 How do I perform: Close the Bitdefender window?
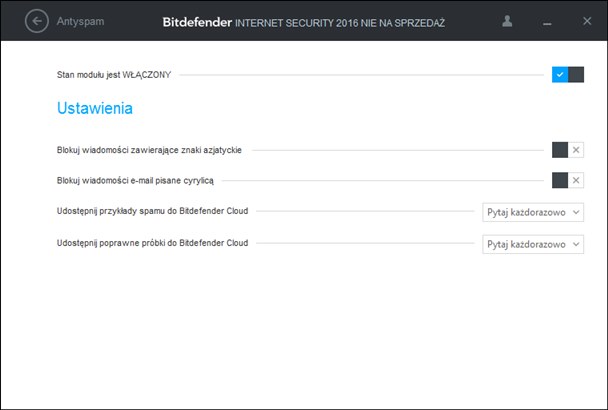coord(587,21)
